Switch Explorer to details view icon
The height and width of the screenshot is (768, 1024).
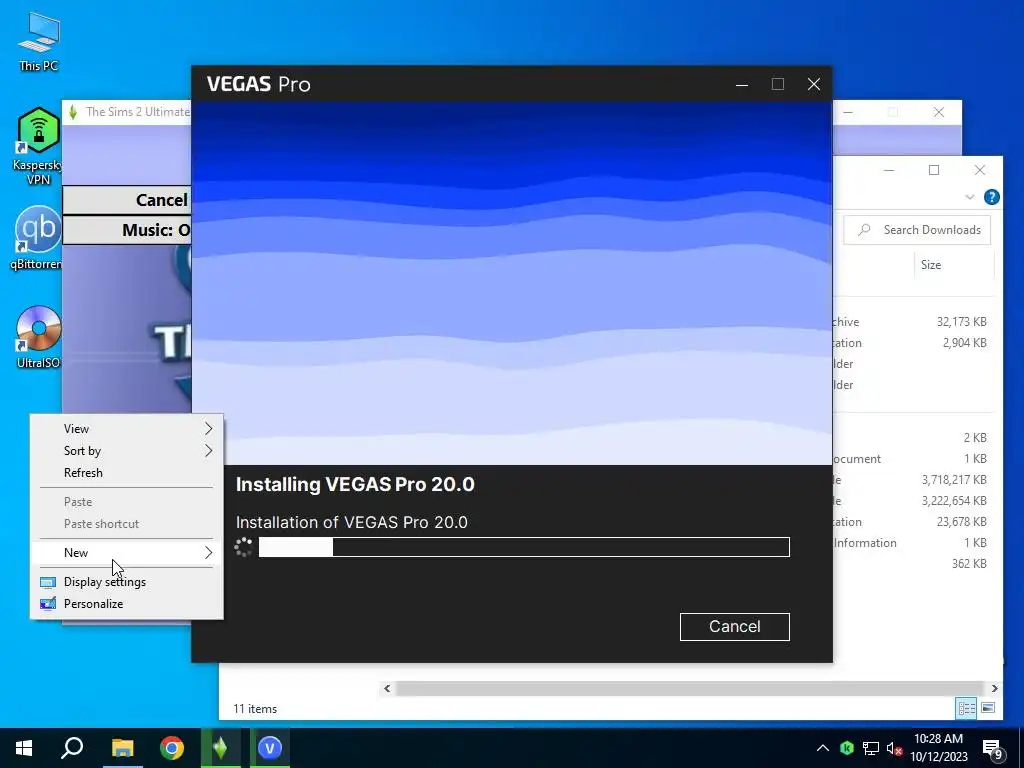pos(967,708)
